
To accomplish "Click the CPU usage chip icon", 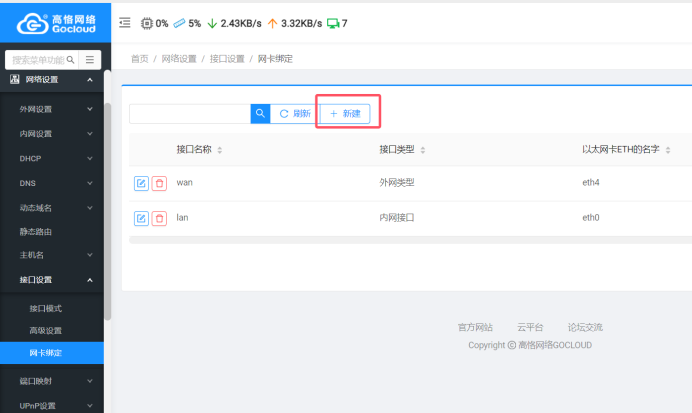I will (x=147, y=23).
